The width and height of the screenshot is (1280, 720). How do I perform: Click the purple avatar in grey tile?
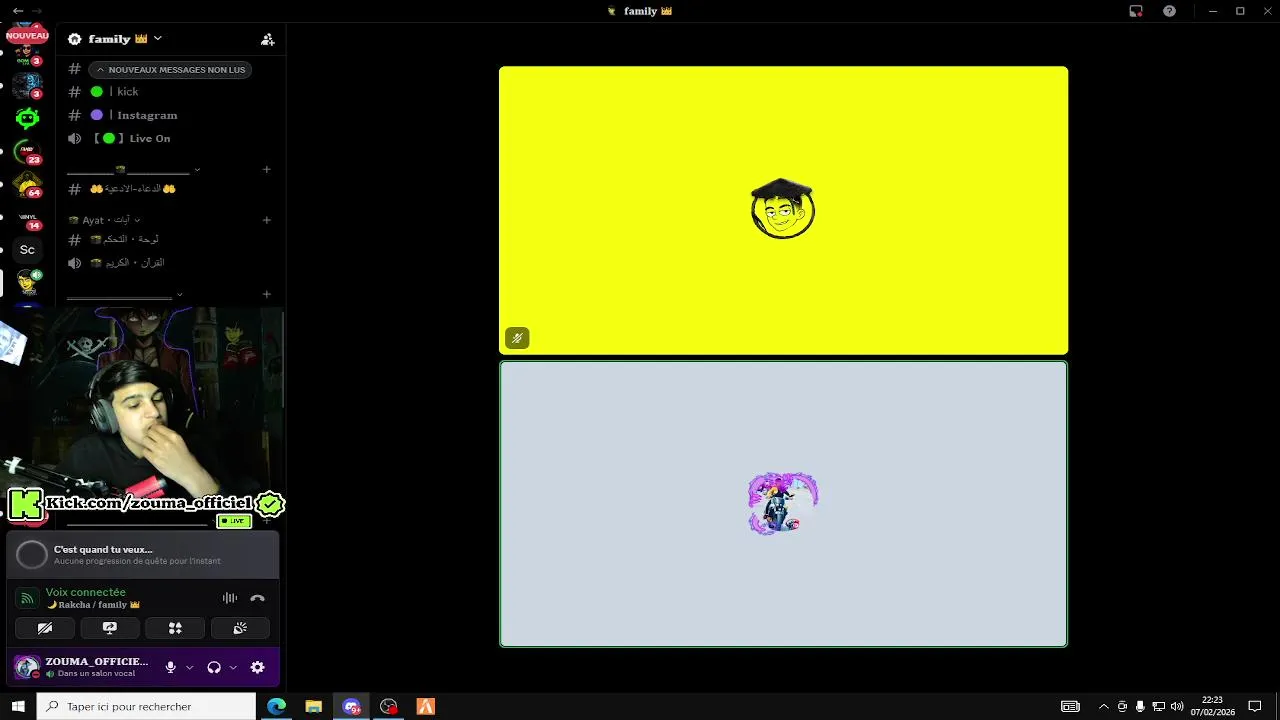coord(783,503)
